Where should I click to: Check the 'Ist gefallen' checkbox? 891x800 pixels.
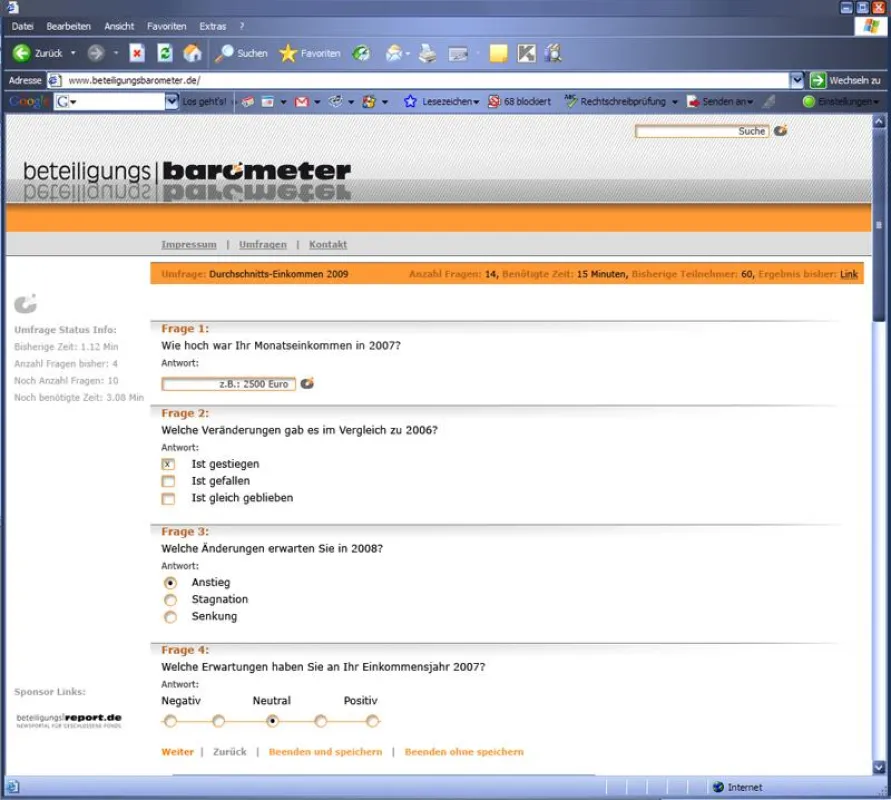click(x=168, y=481)
